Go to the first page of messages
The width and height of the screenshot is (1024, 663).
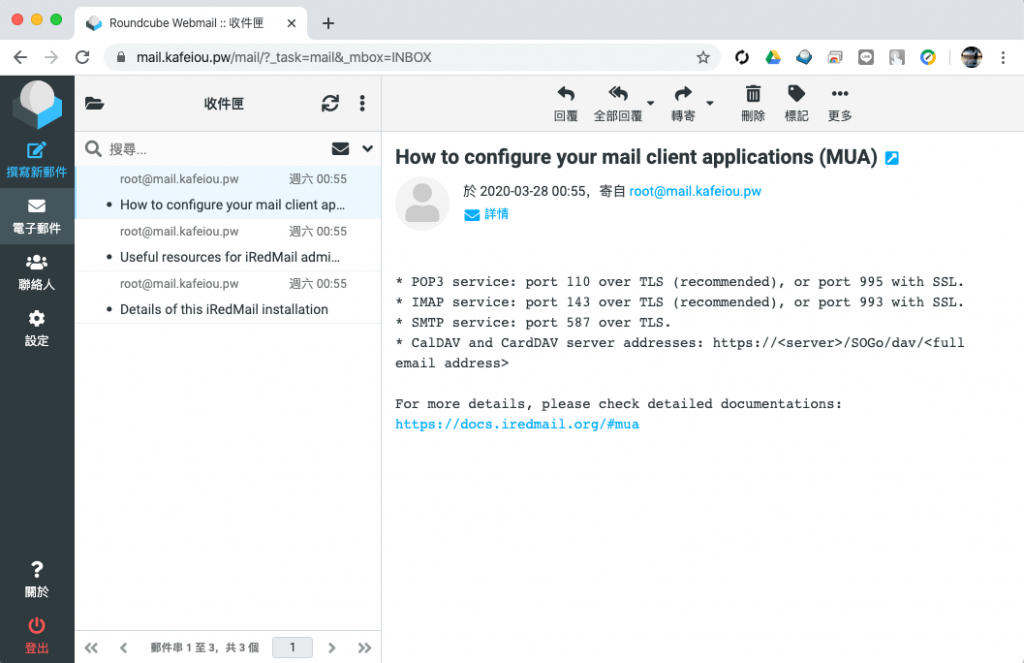pos(91,648)
